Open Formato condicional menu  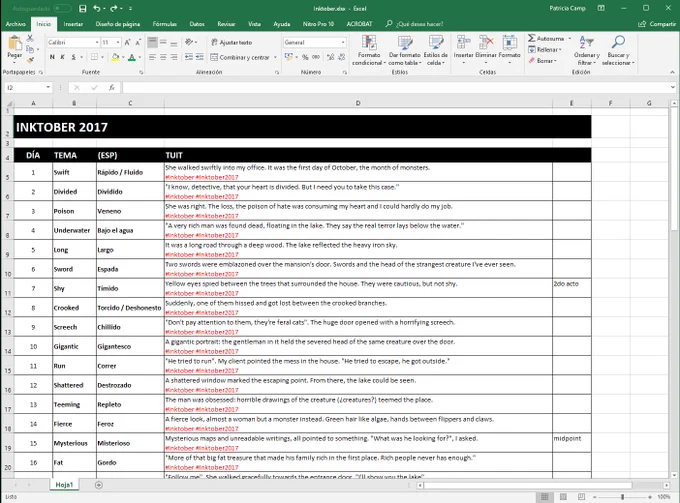point(369,50)
